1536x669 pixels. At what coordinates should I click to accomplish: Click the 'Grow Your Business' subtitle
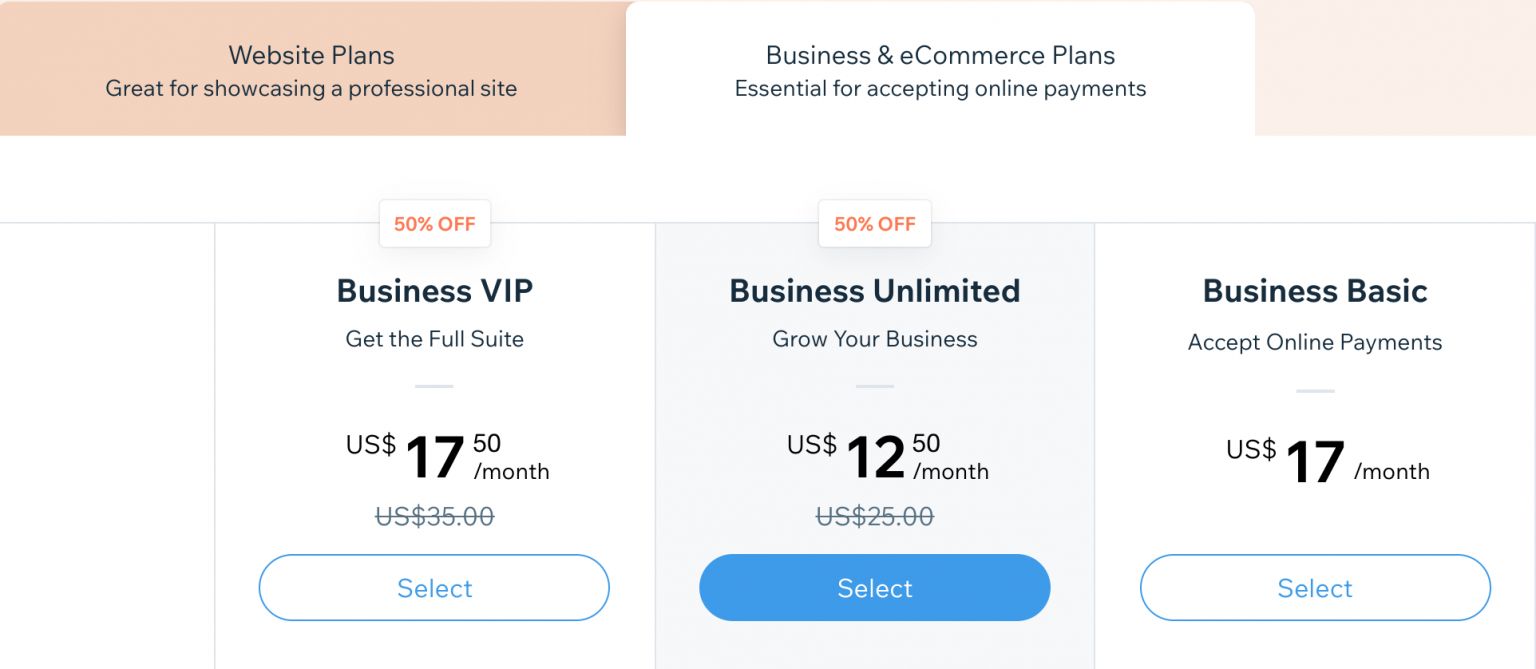[x=874, y=339]
